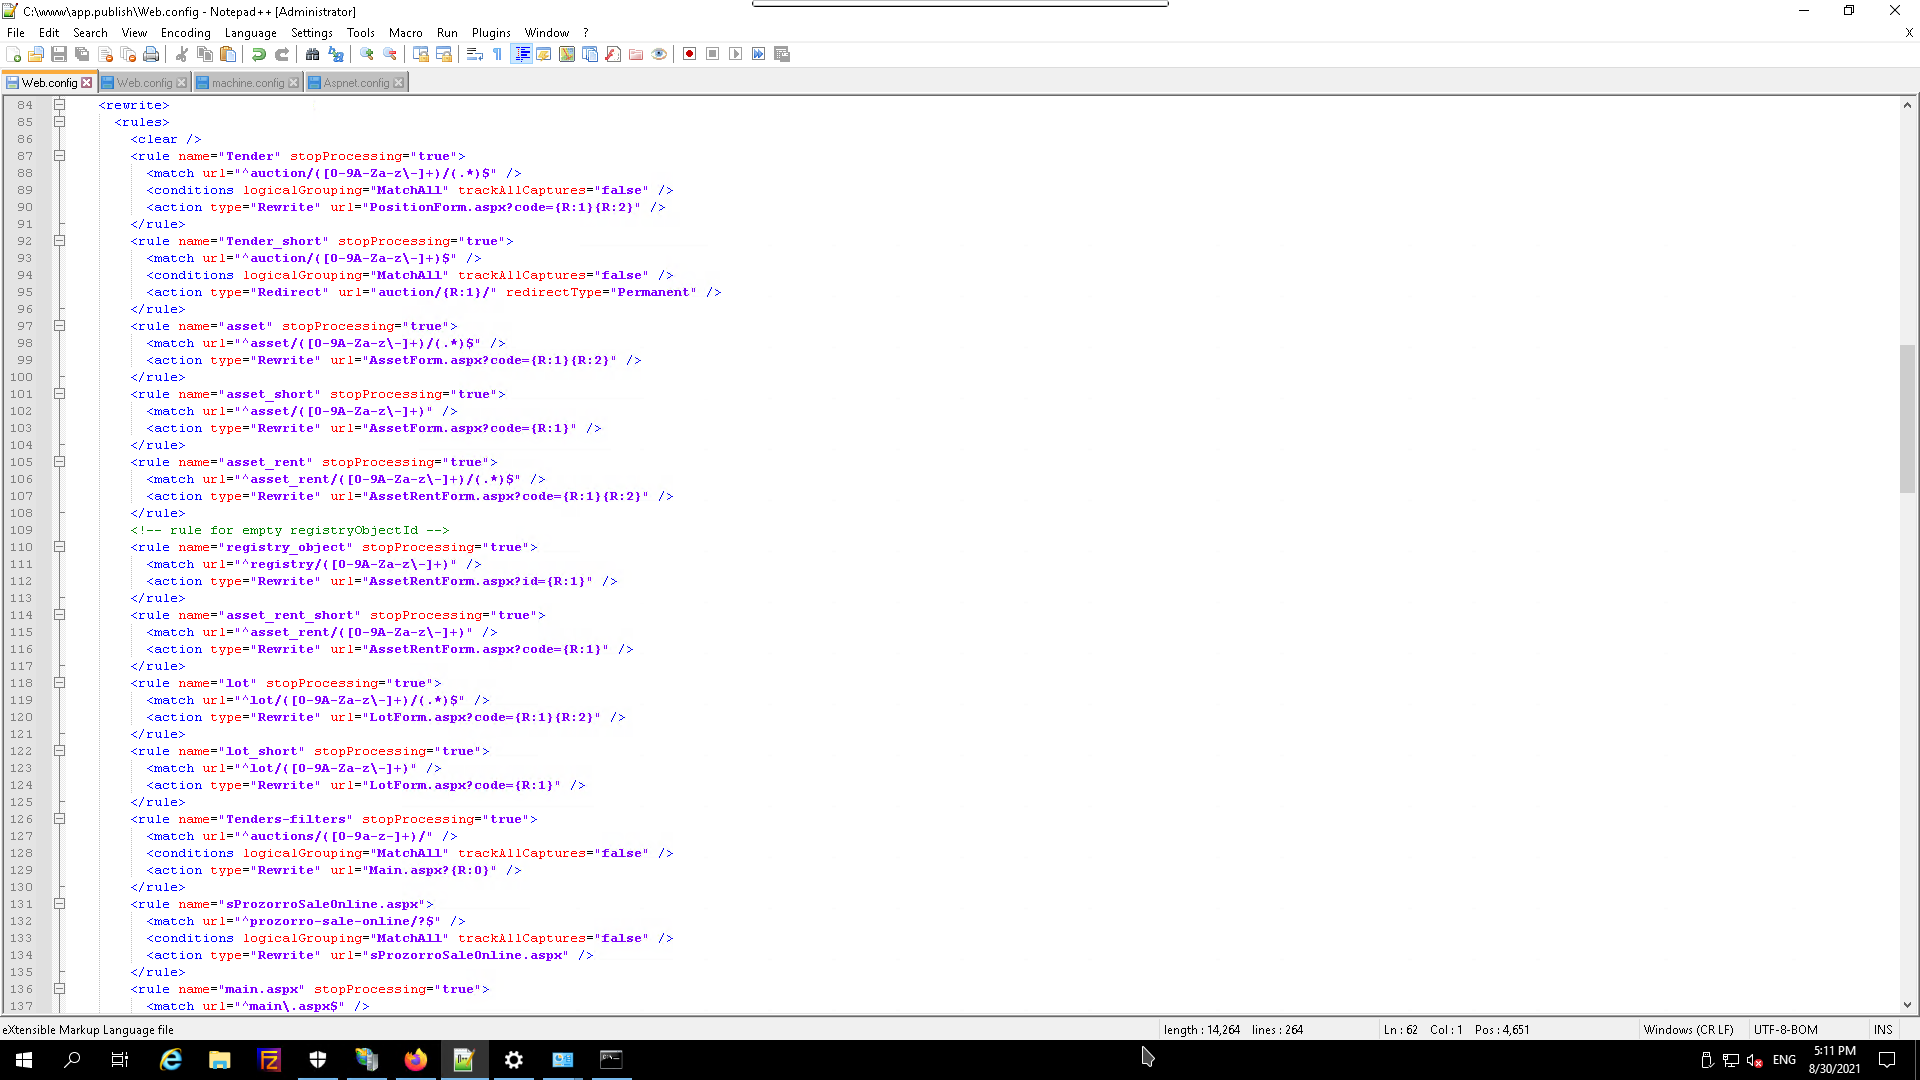Toggle Show All Characters pilcrow button

coord(498,54)
